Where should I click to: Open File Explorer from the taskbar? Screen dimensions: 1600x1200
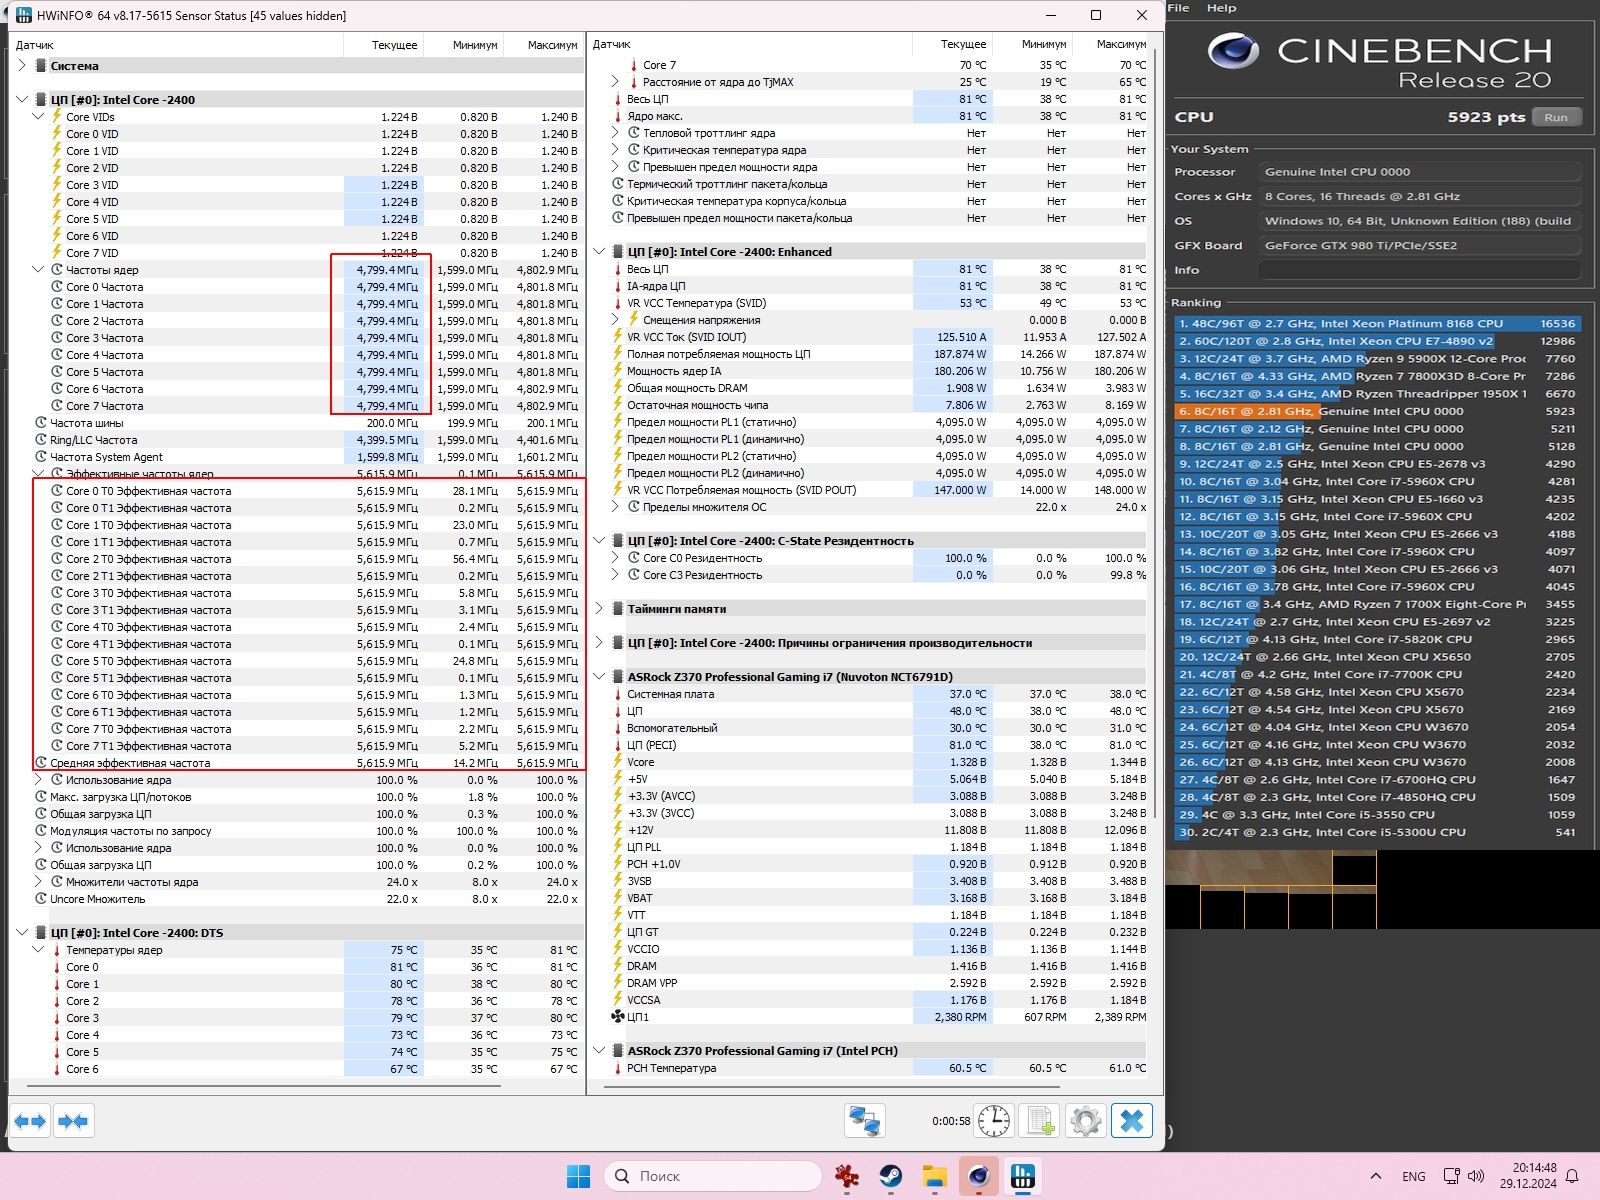pyautogui.click(x=935, y=1177)
